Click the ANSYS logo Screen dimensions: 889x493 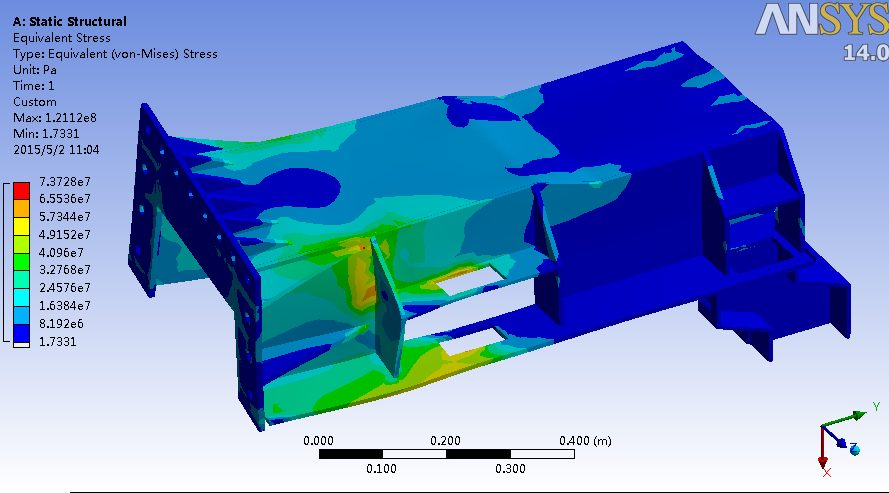pyautogui.click(x=820, y=20)
